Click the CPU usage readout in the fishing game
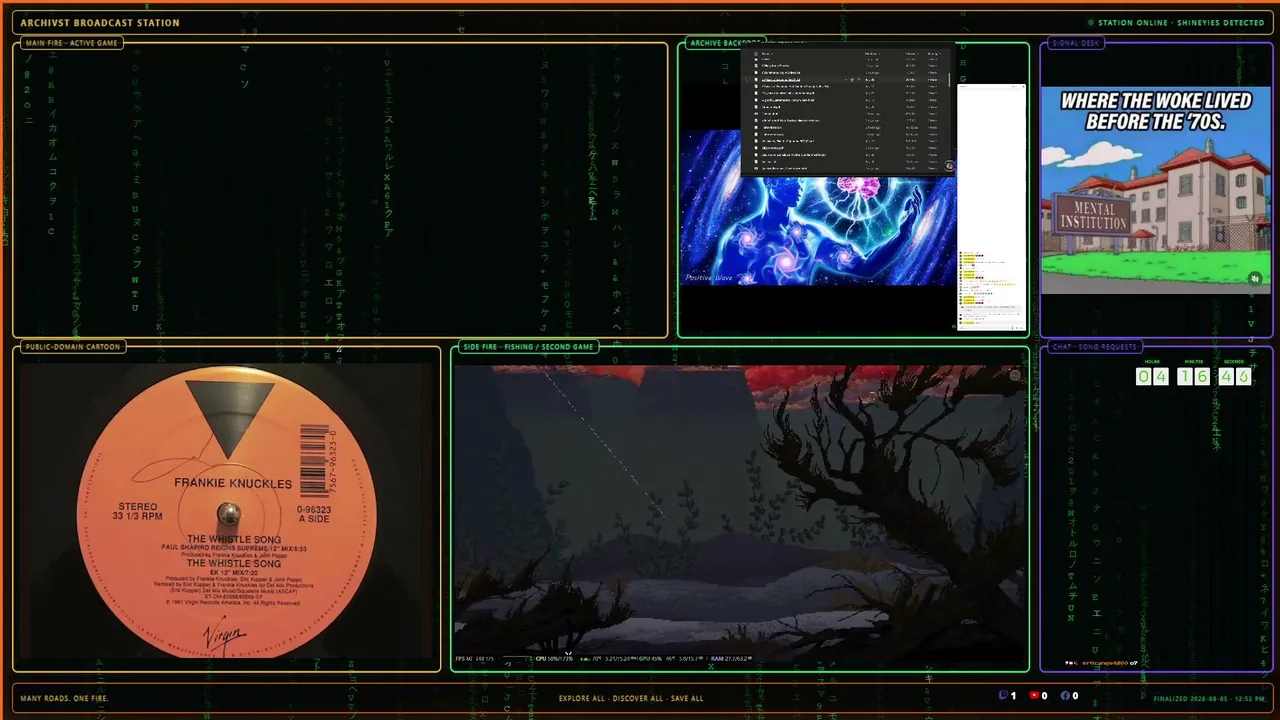 pos(555,659)
